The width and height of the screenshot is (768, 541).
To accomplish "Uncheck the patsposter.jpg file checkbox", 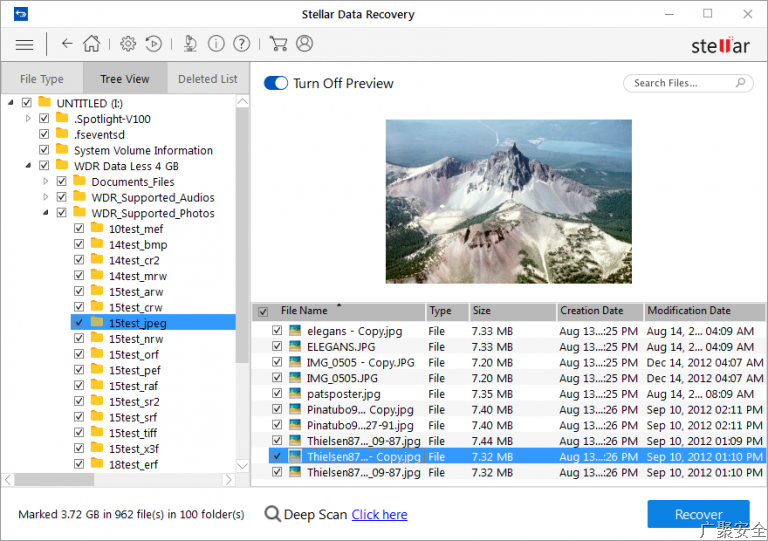I will tap(277, 394).
